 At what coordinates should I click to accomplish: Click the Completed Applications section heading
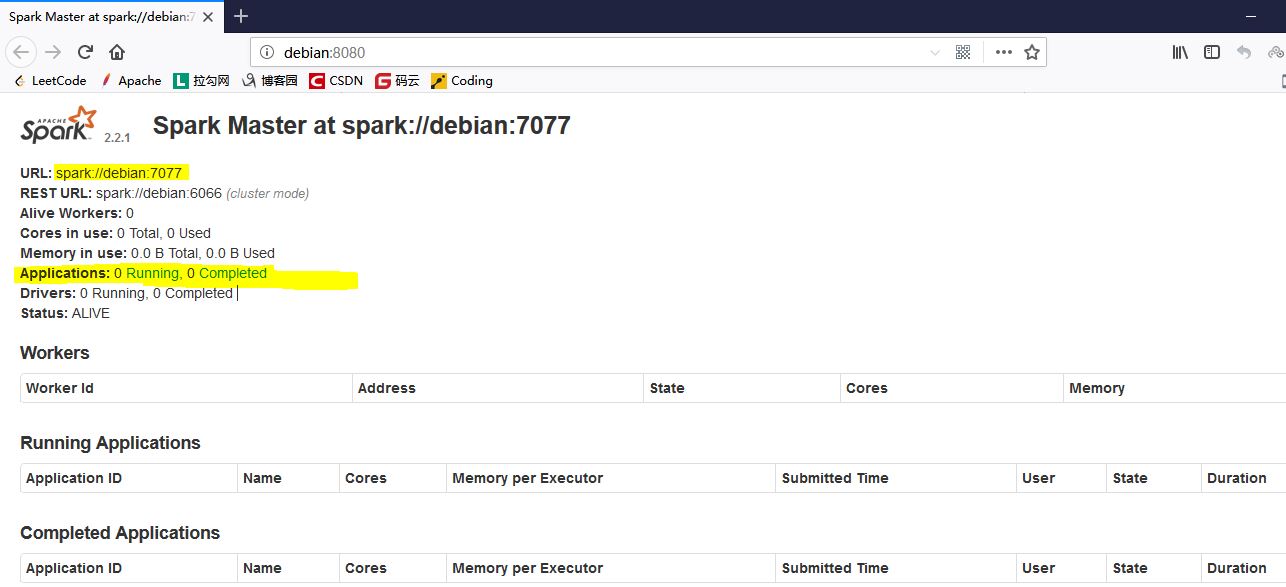tap(120, 533)
